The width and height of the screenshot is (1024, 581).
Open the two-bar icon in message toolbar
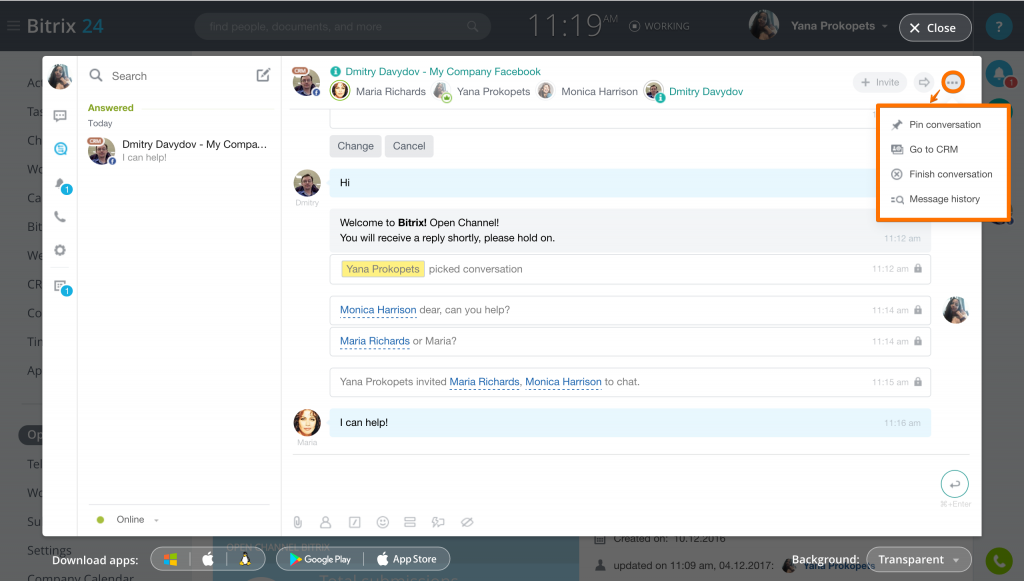point(410,522)
